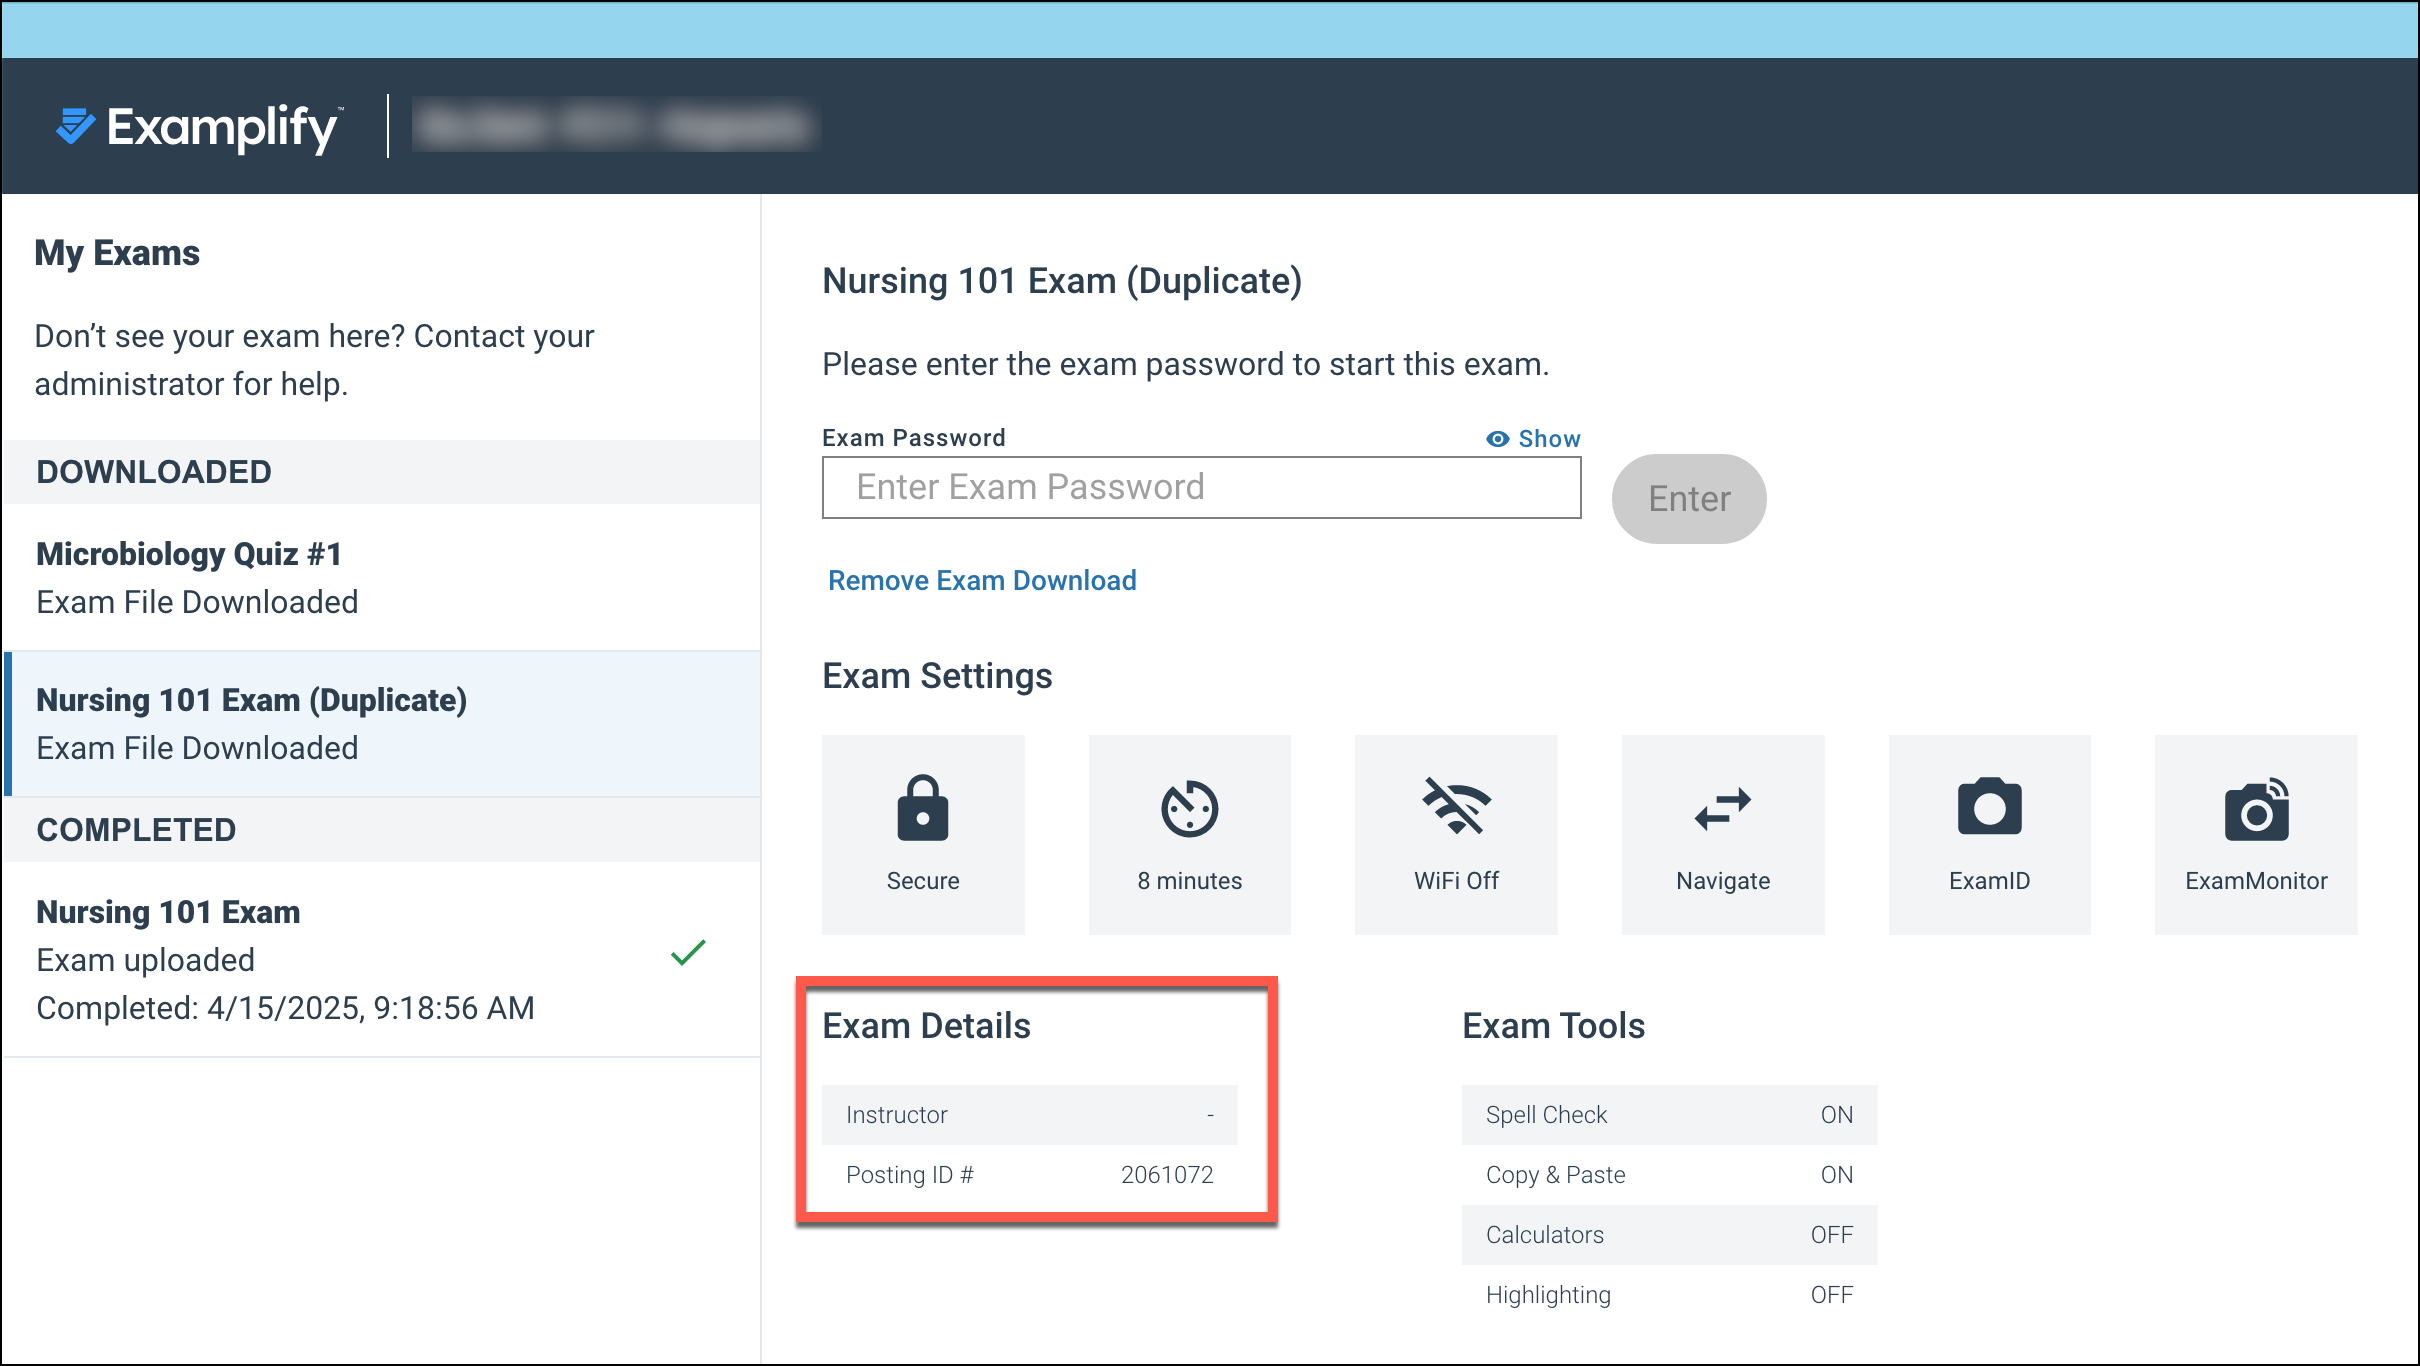
Task: Click the green checkmark beside Nursing 101 Exam
Action: click(688, 953)
